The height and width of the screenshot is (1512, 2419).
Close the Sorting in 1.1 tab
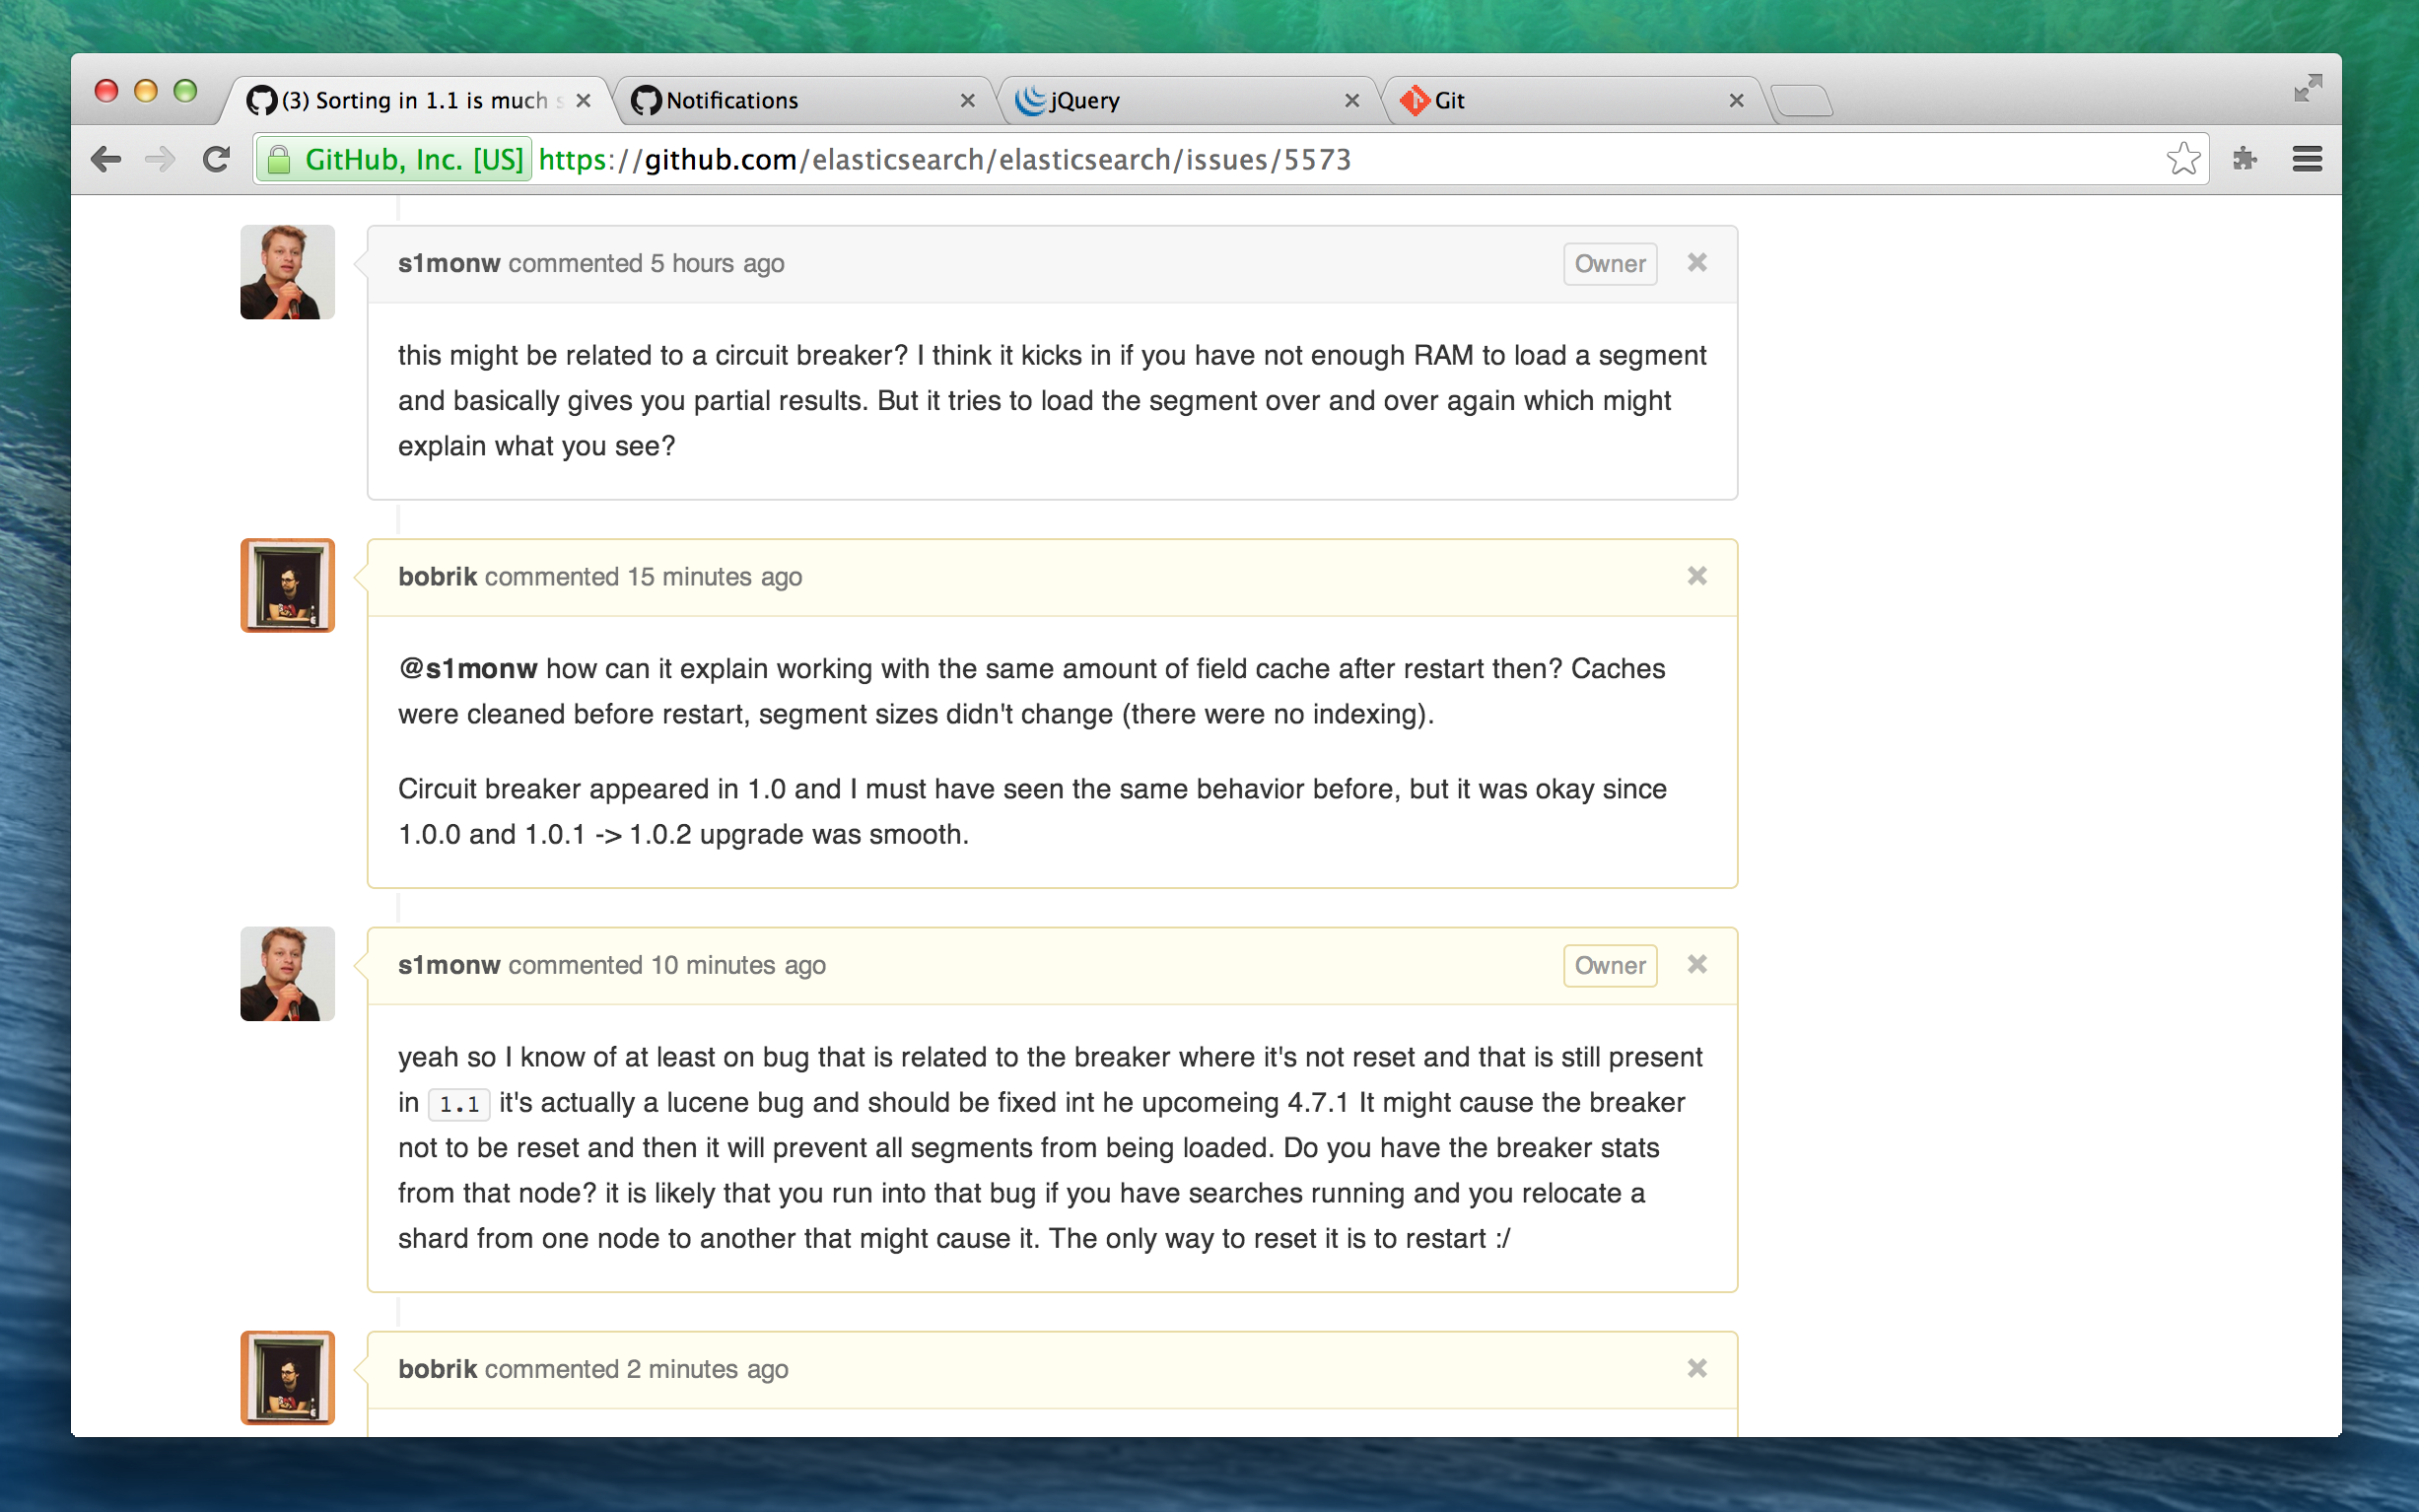(x=583, y=100)
